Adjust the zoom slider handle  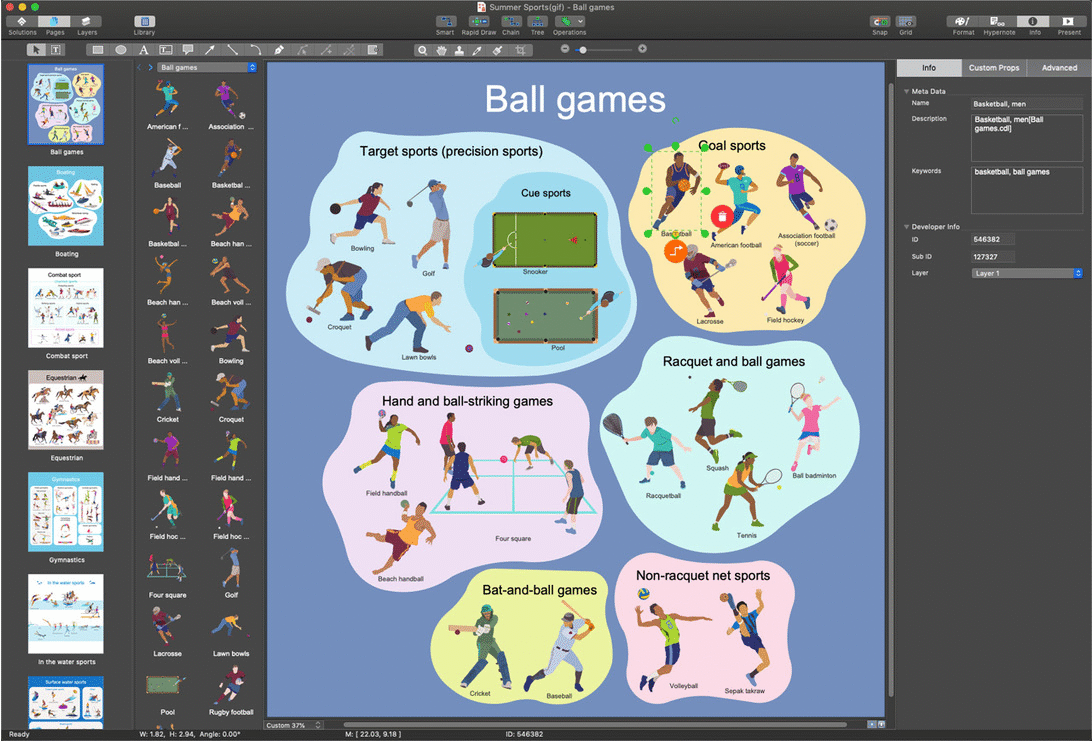(583, 49)
